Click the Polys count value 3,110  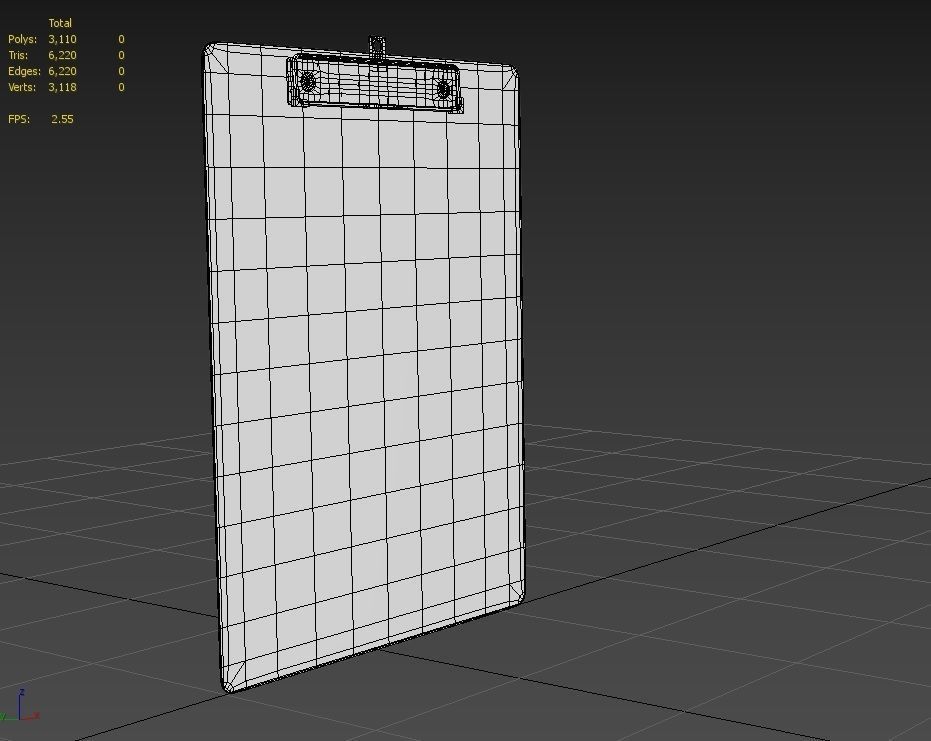tap(62, 39)
